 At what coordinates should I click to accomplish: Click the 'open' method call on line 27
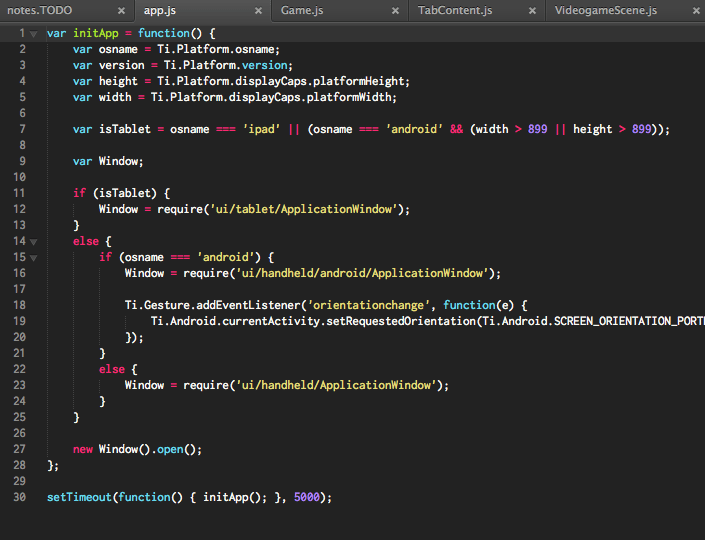click(x=170, y=449)
